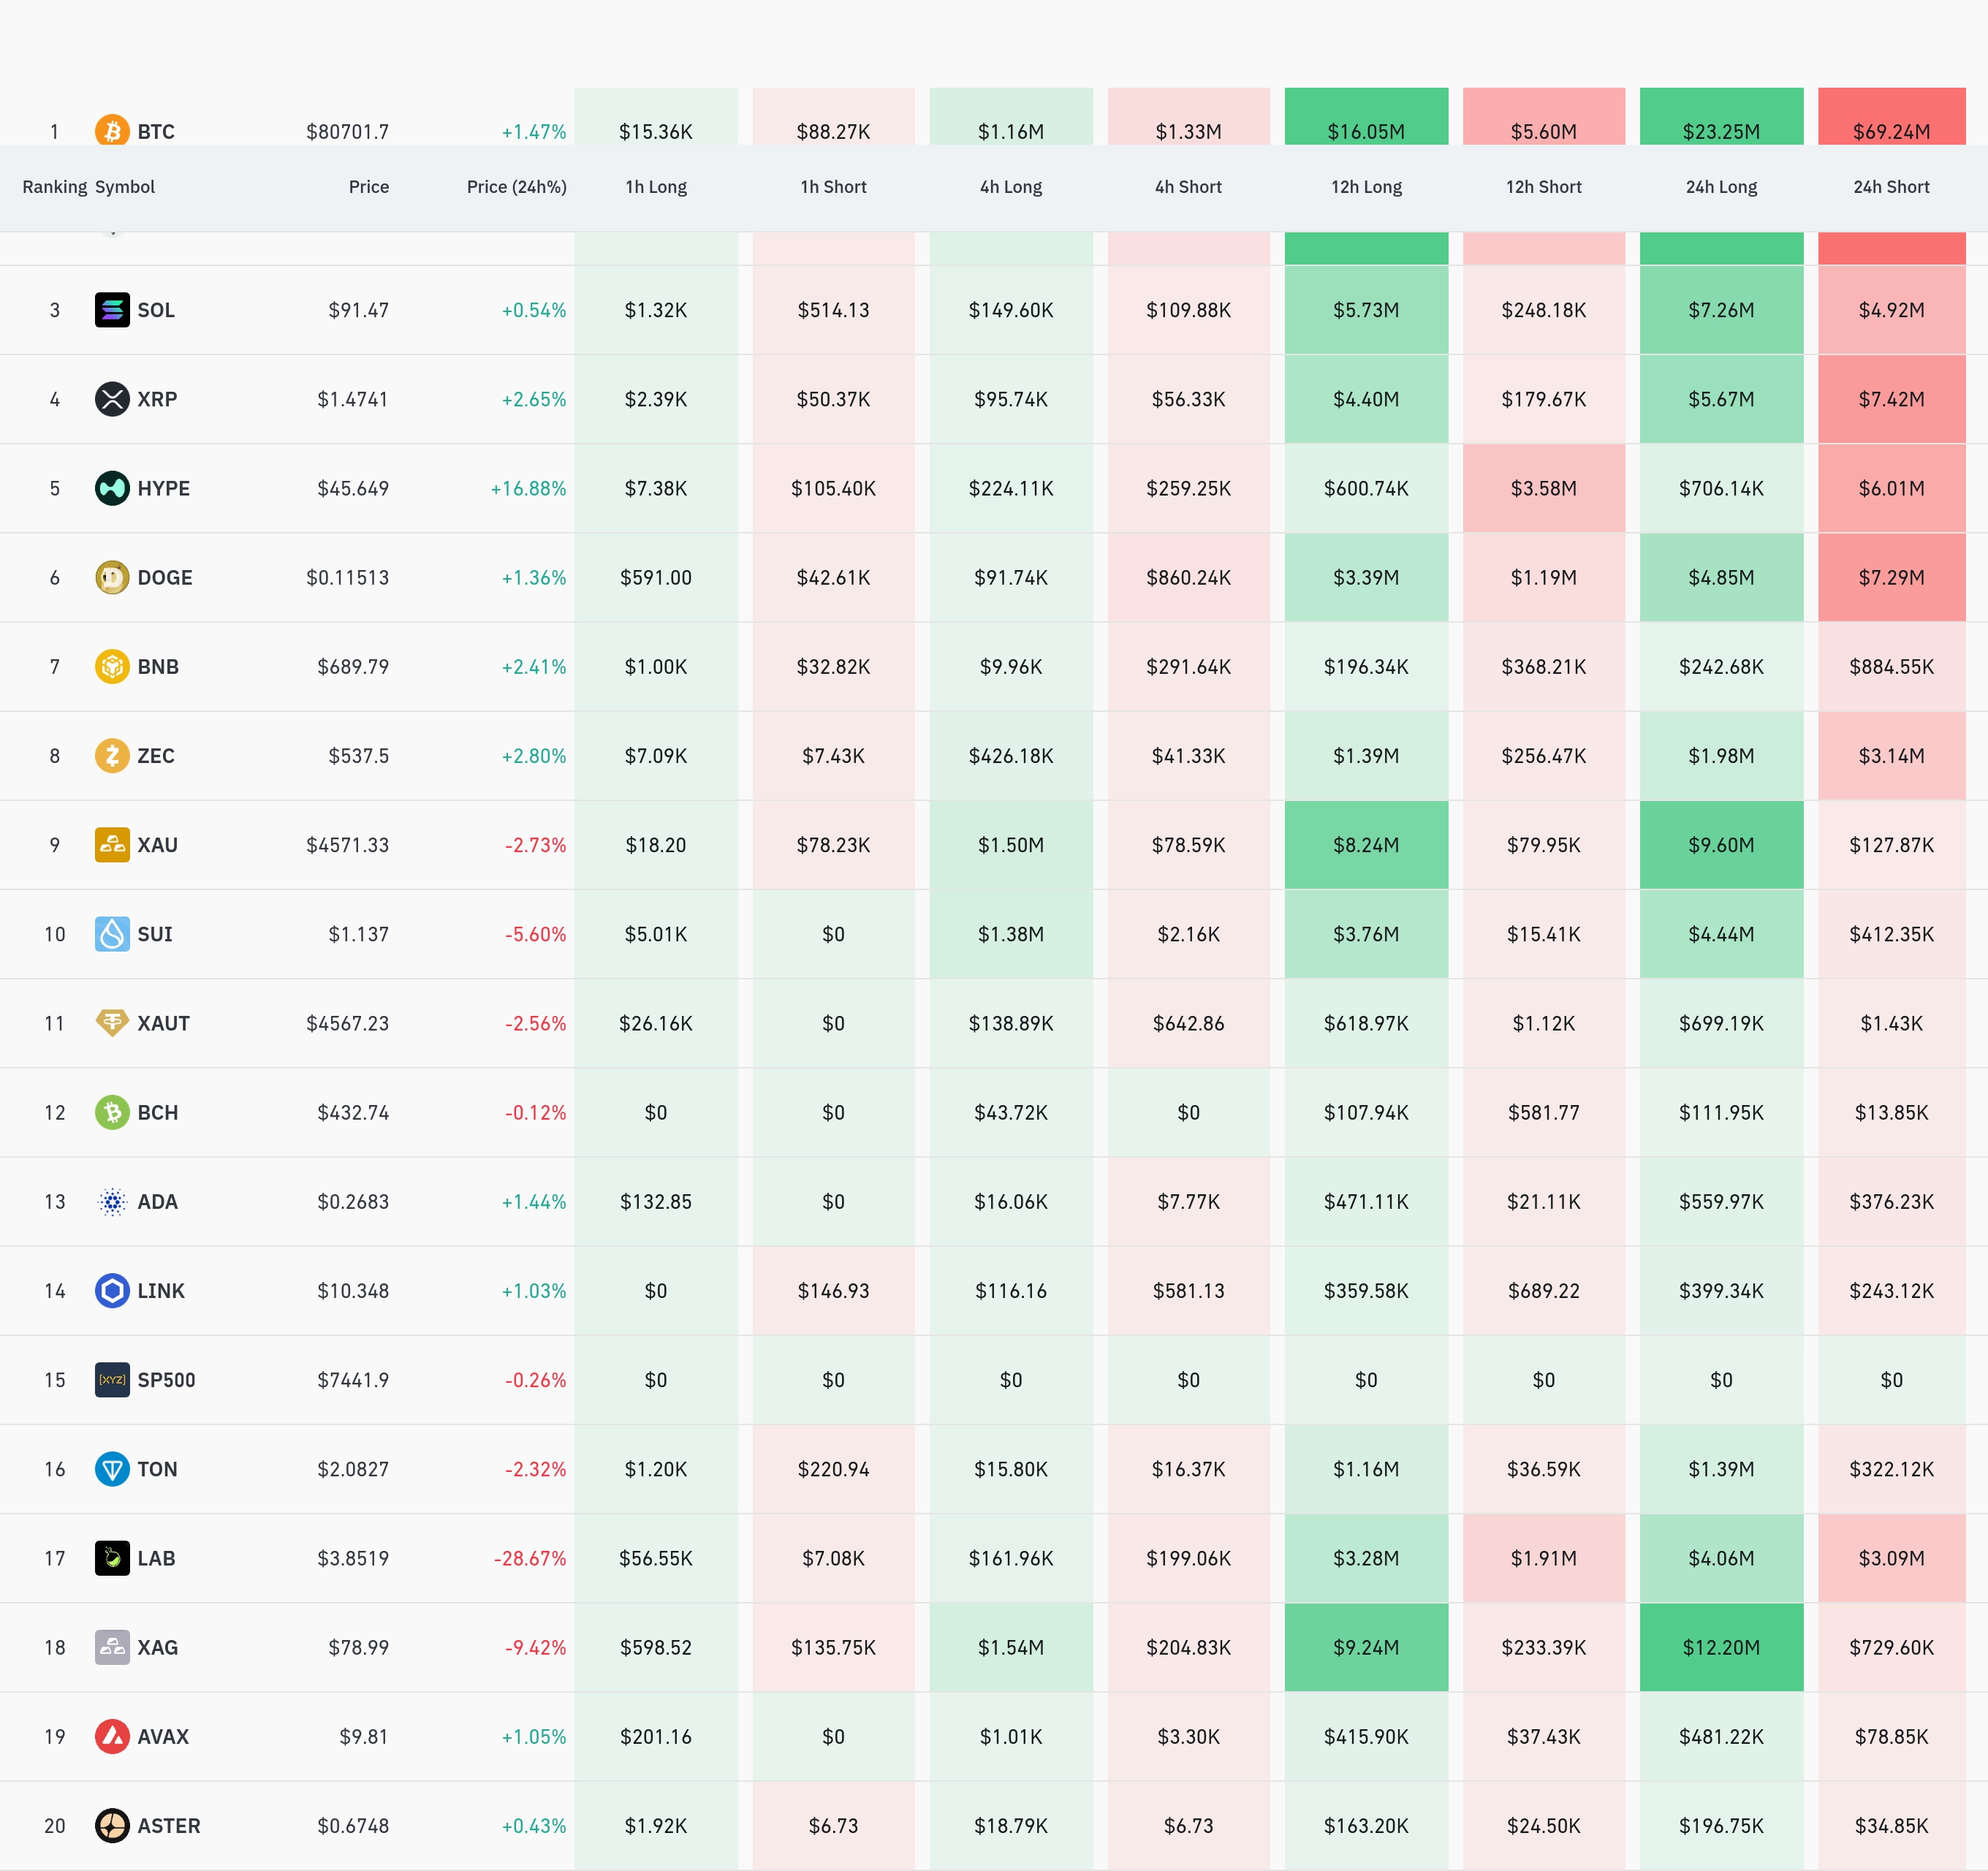This screenshot has width=1988, height=1871.
Task: Open the XAUT symbol name link
Action: coord(164,1023)
